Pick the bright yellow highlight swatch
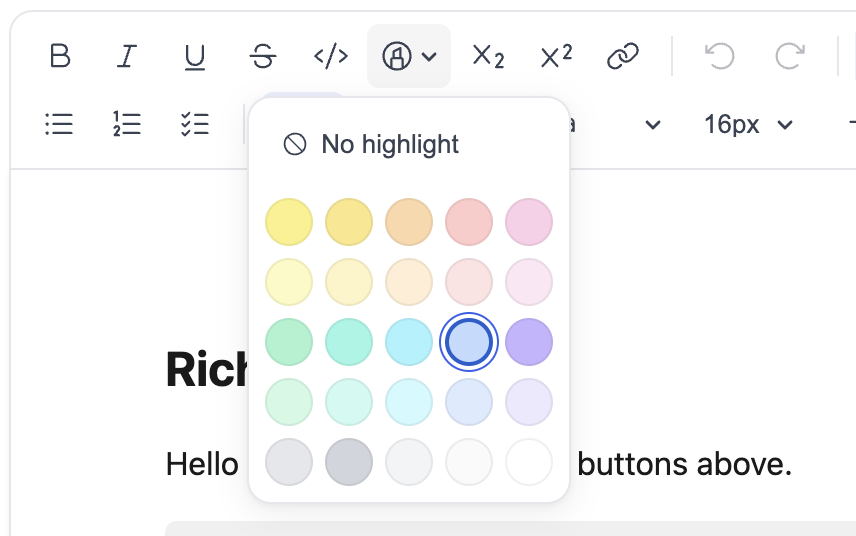This screenshot has width=856, height=536. [x=289, y=222]
